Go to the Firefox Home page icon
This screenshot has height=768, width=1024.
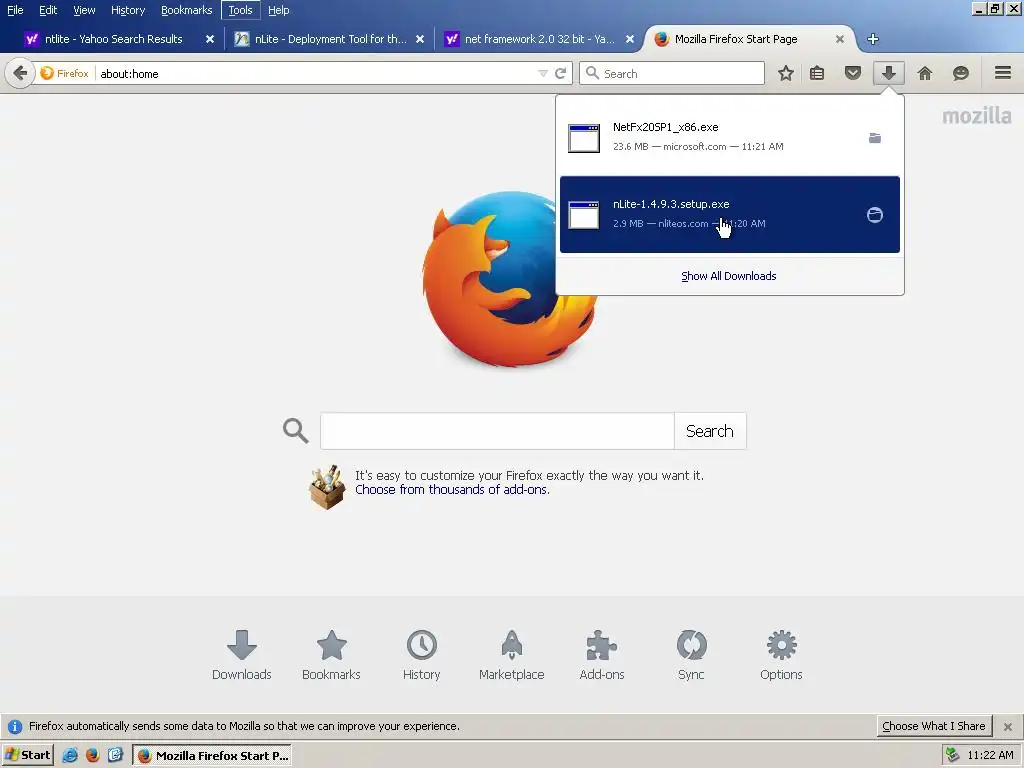tap(925, 73)
